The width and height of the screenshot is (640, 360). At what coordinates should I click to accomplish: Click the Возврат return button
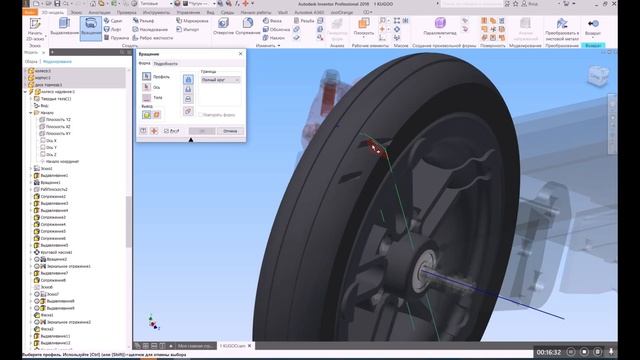593,28
